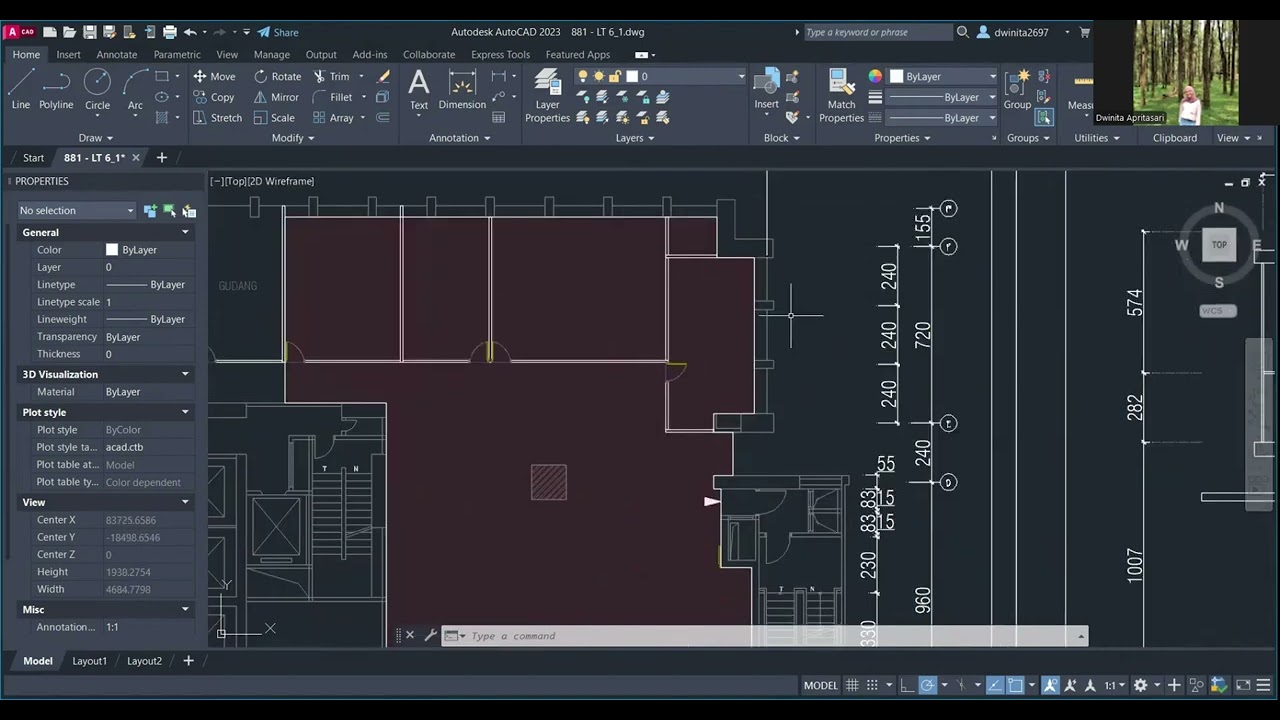Activate the Stretch tool

[217, 117]
